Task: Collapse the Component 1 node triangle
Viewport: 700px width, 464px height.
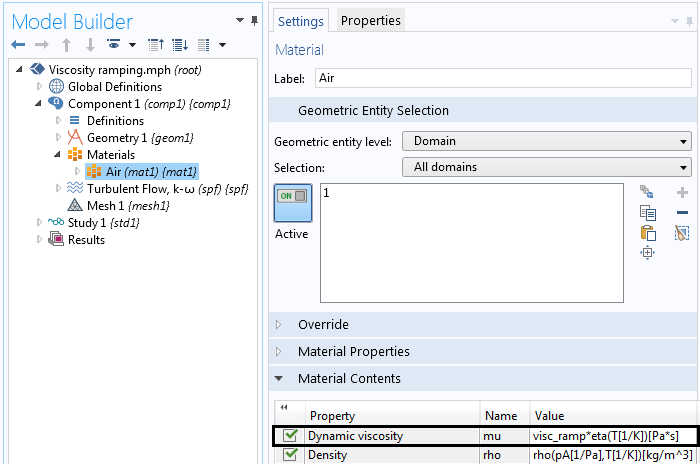Action: [x=38, y=104]
